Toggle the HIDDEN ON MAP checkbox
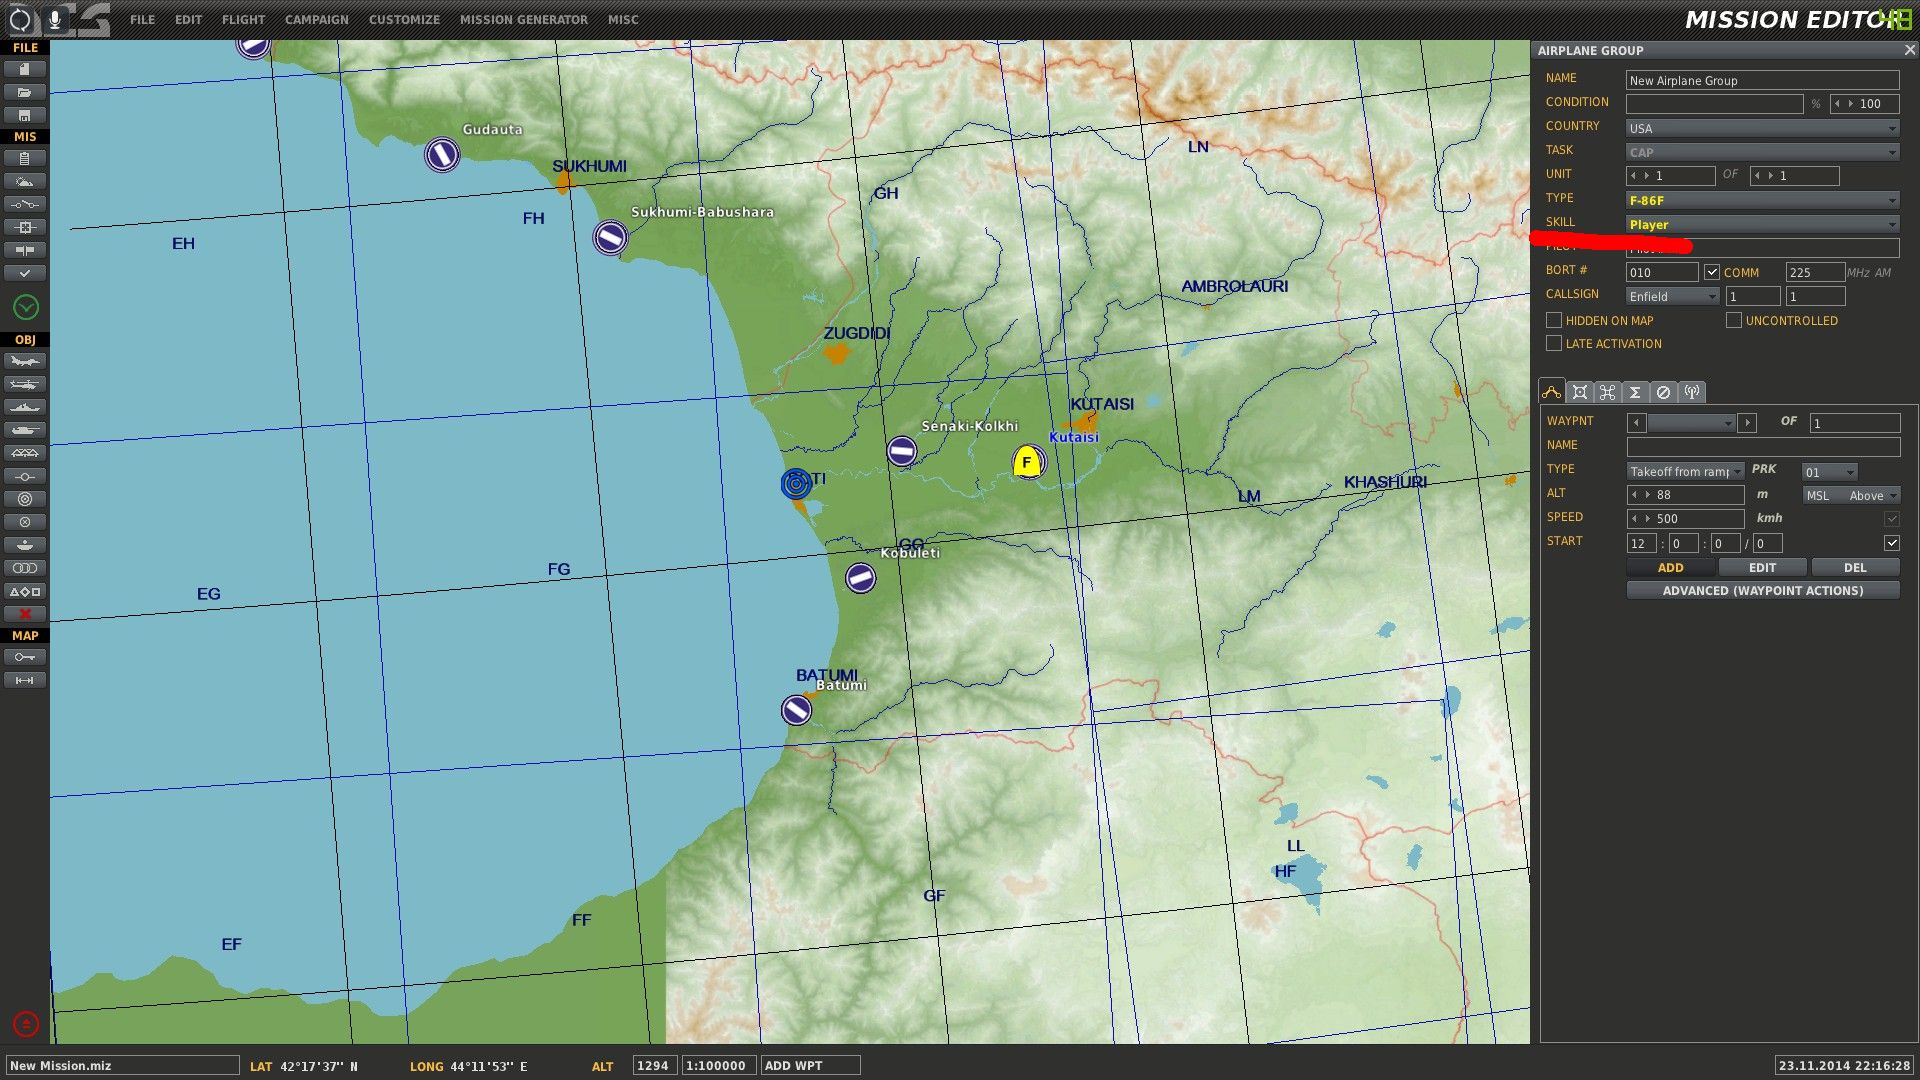The image size is (1920, 1080). tap(1554, 320)
